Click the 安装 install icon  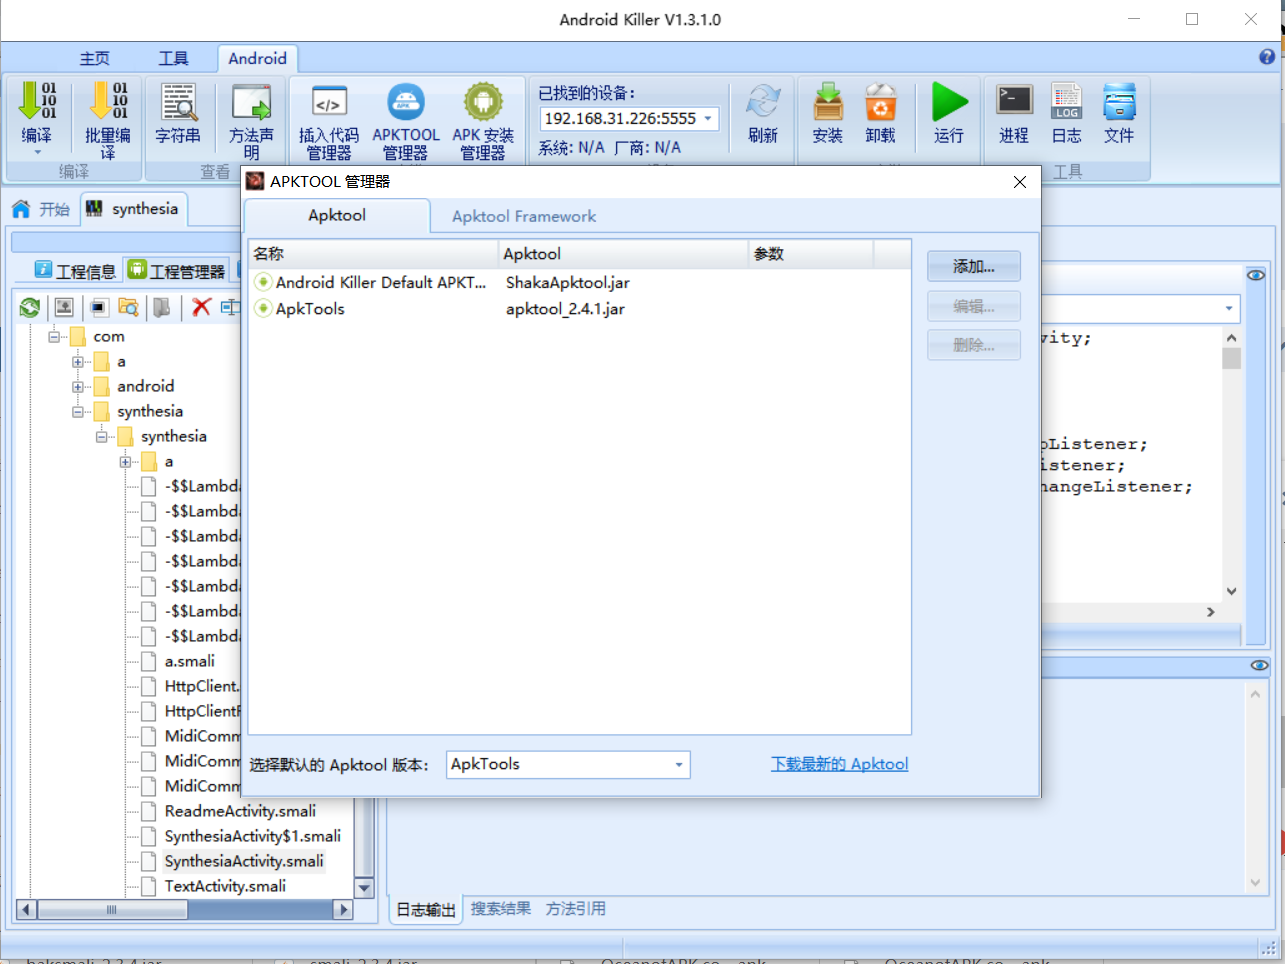coord(828,102)
